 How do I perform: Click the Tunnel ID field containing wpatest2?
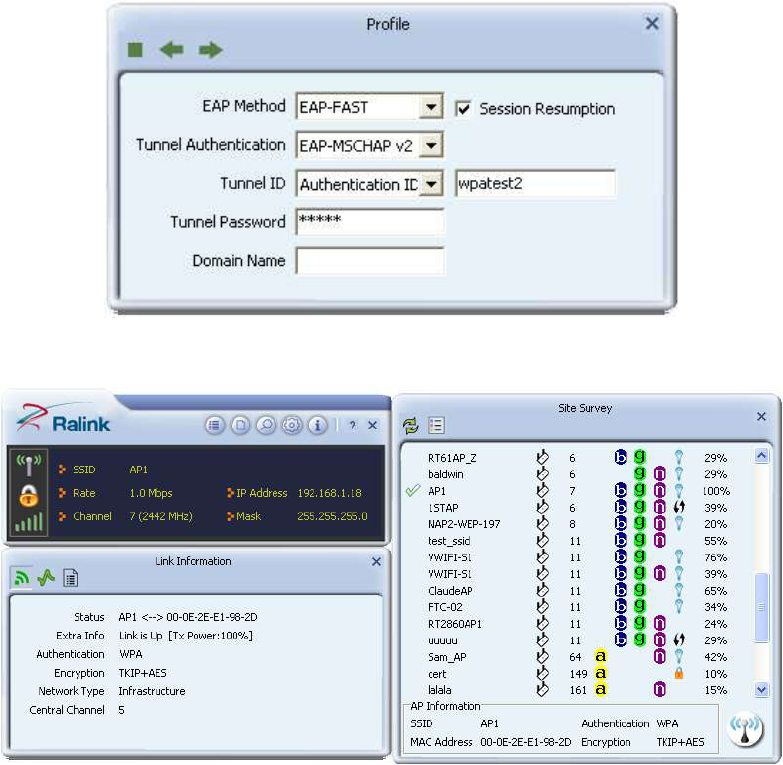(535, 183)
